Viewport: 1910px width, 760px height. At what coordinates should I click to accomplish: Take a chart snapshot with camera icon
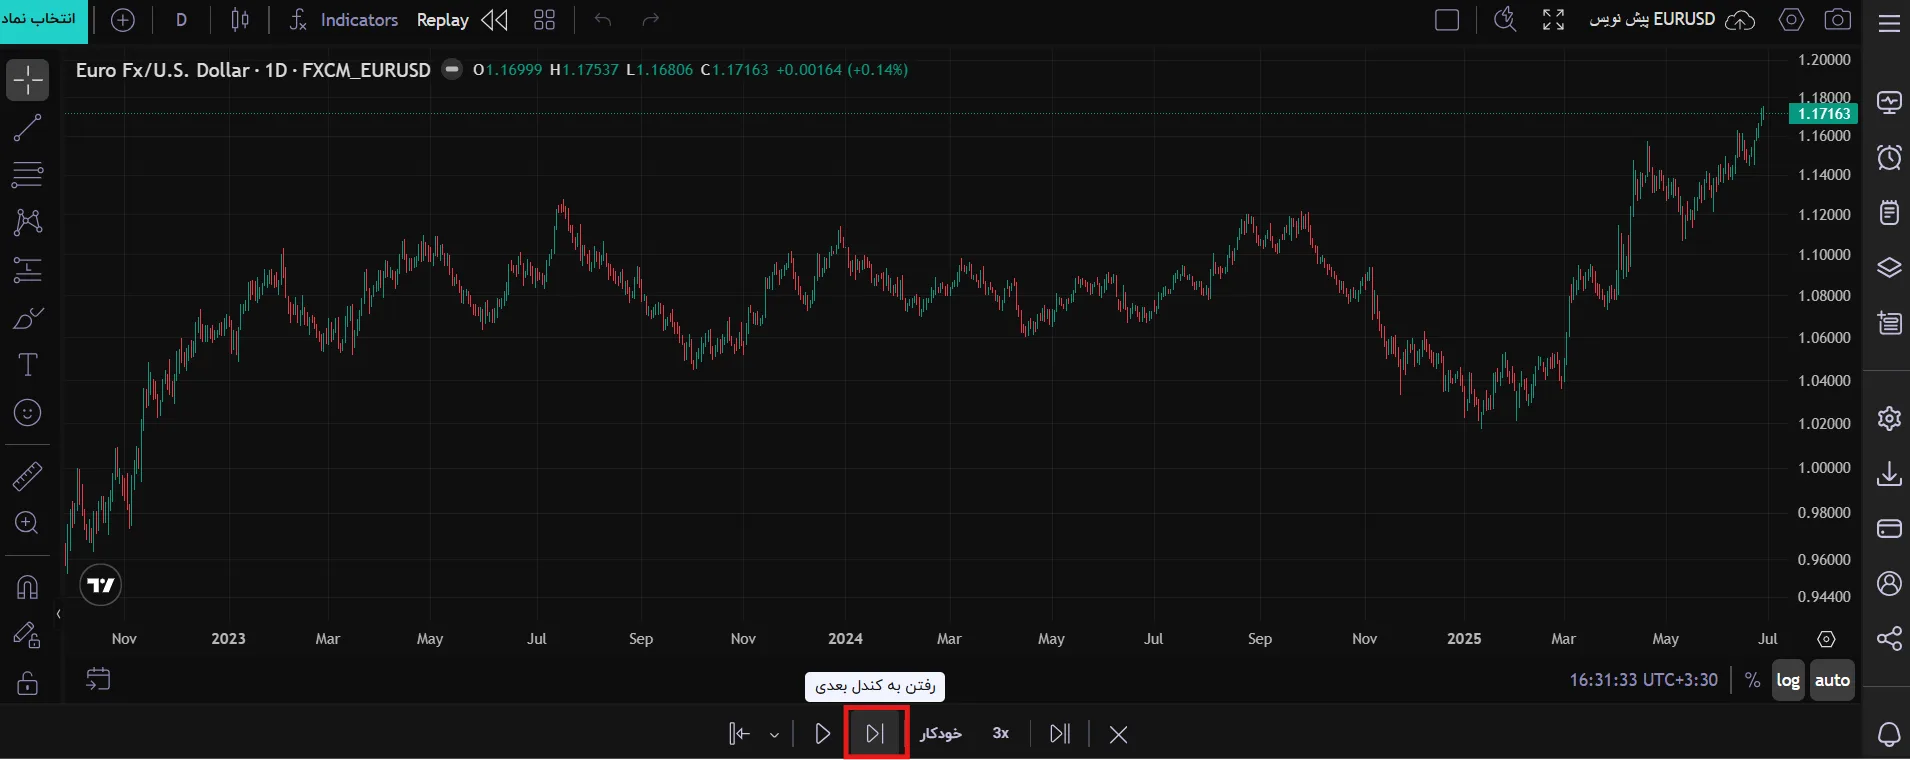coord(1837,20)
